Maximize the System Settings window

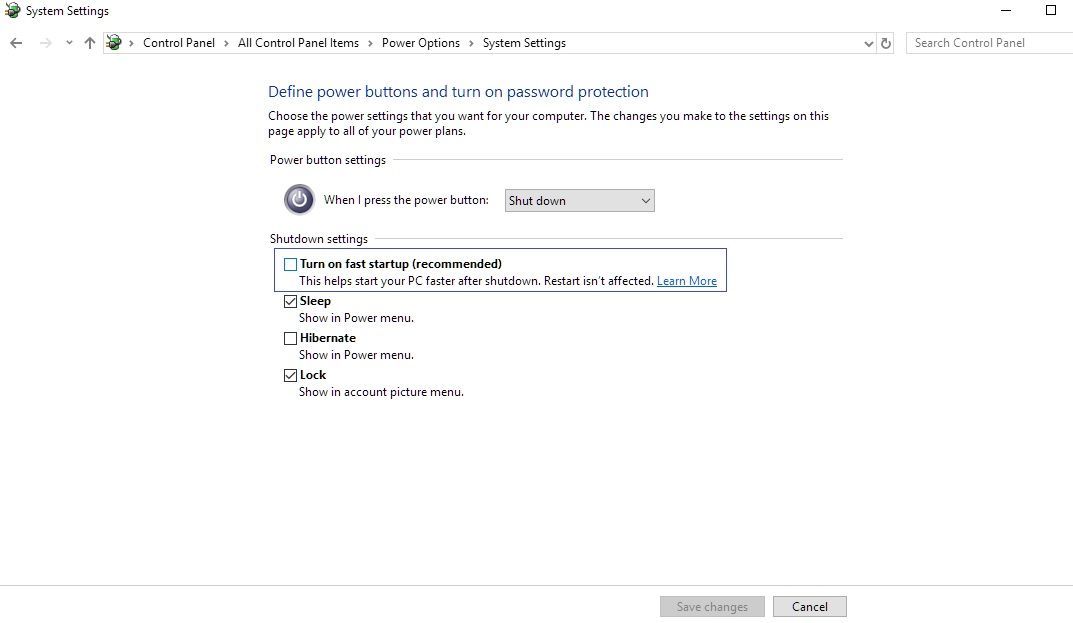[x=1051, y=10]
